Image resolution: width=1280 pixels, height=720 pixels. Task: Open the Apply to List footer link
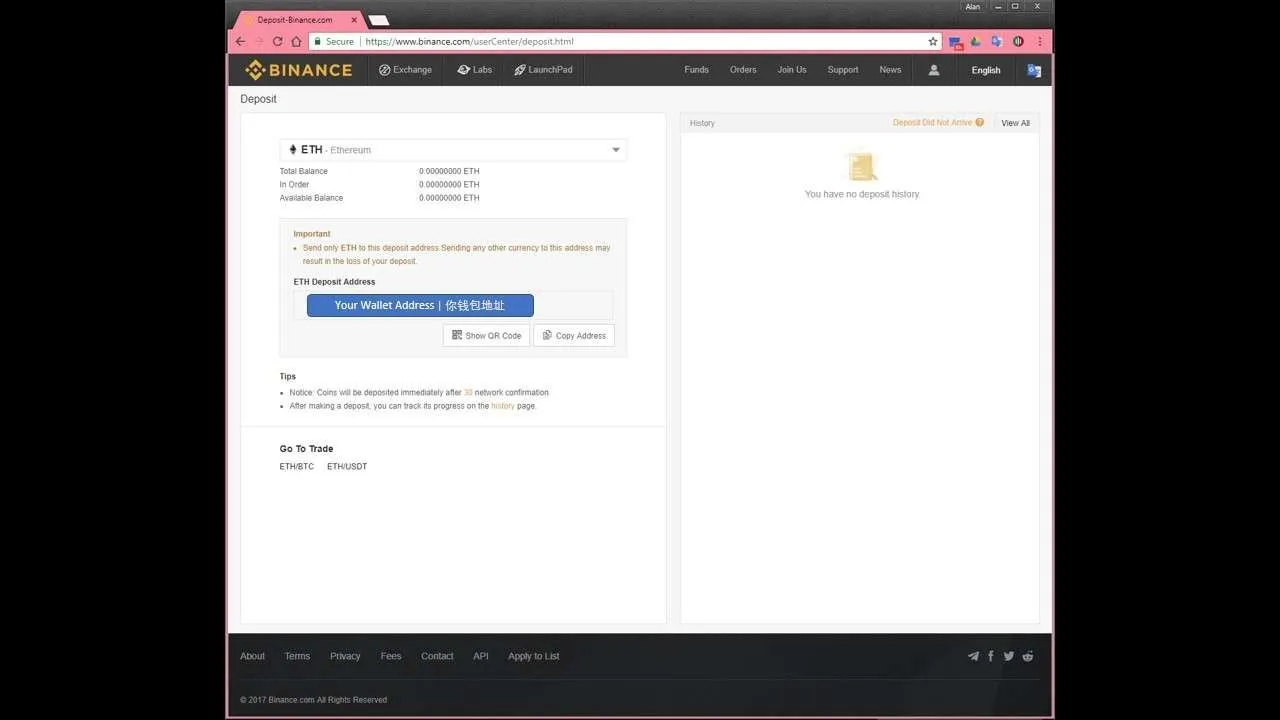click(534, 656)
